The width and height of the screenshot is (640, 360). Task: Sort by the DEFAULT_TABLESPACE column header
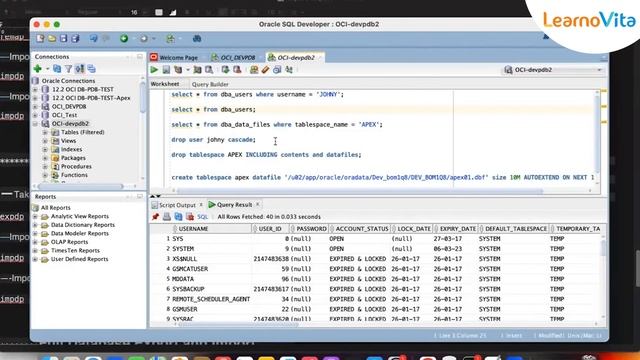tap(515, 229)
